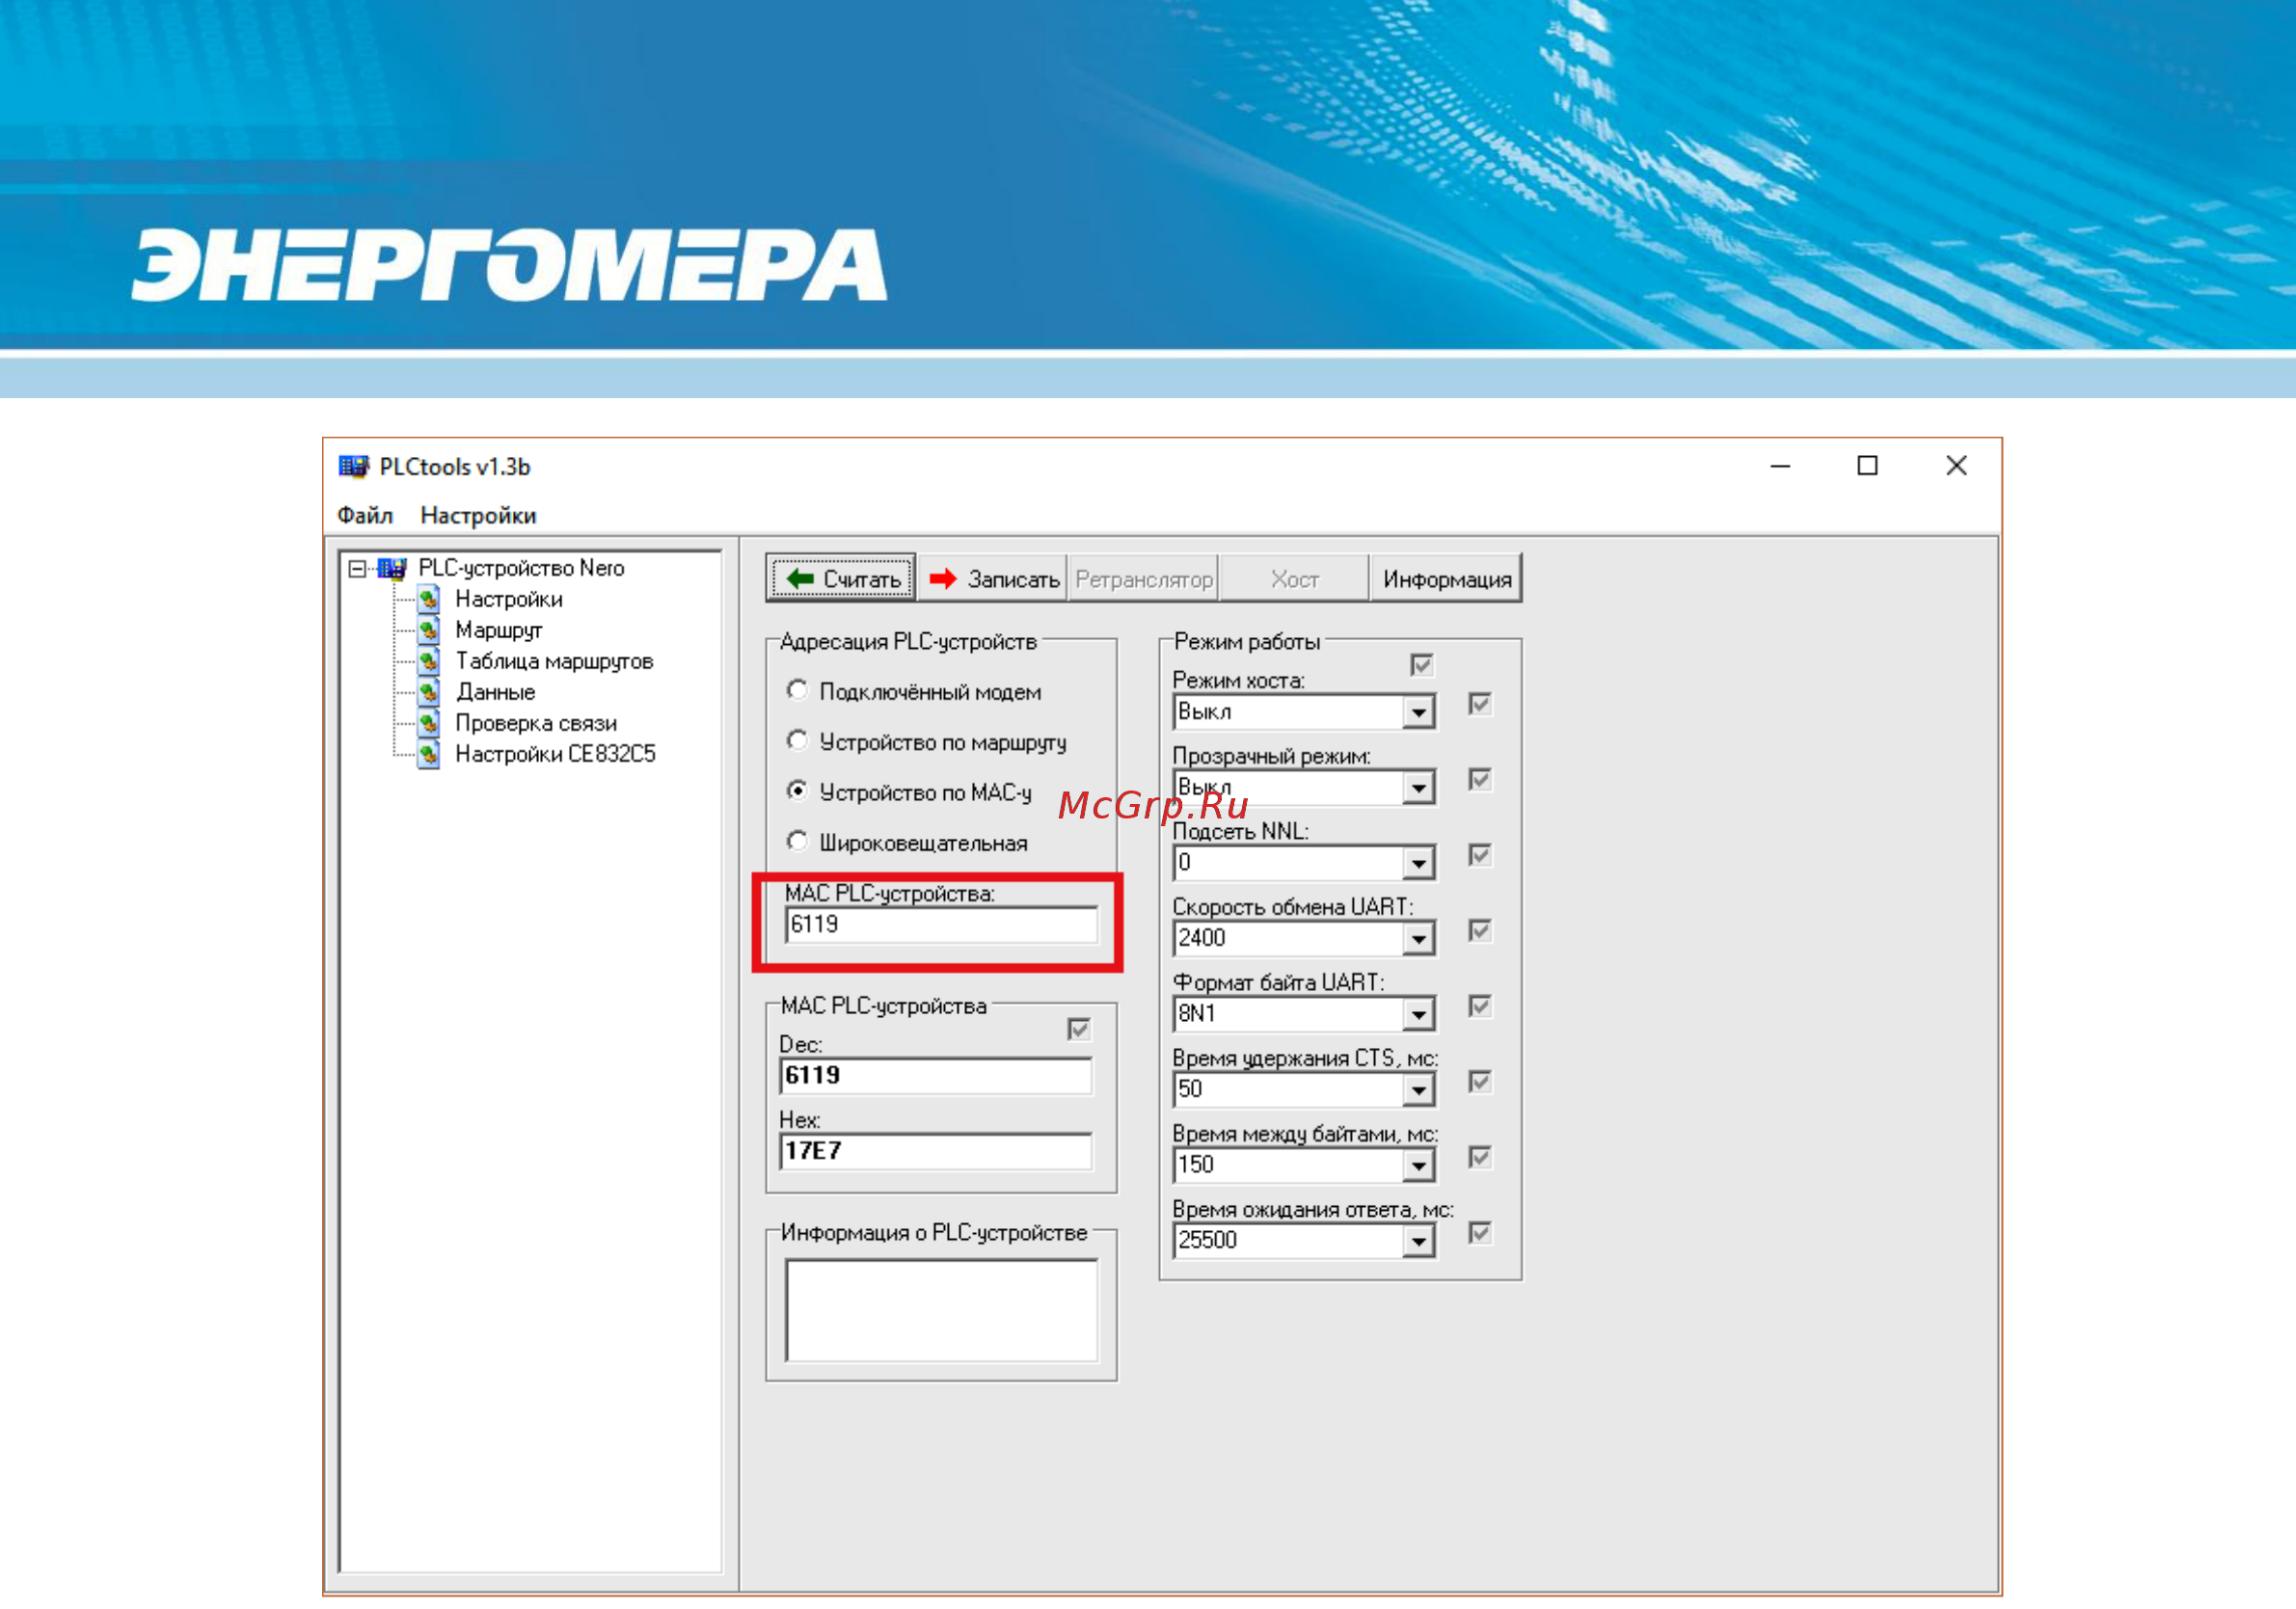Click the icon beside Настройки tree item
This screenshot has width=2296, height=1609.
[429, 599]
